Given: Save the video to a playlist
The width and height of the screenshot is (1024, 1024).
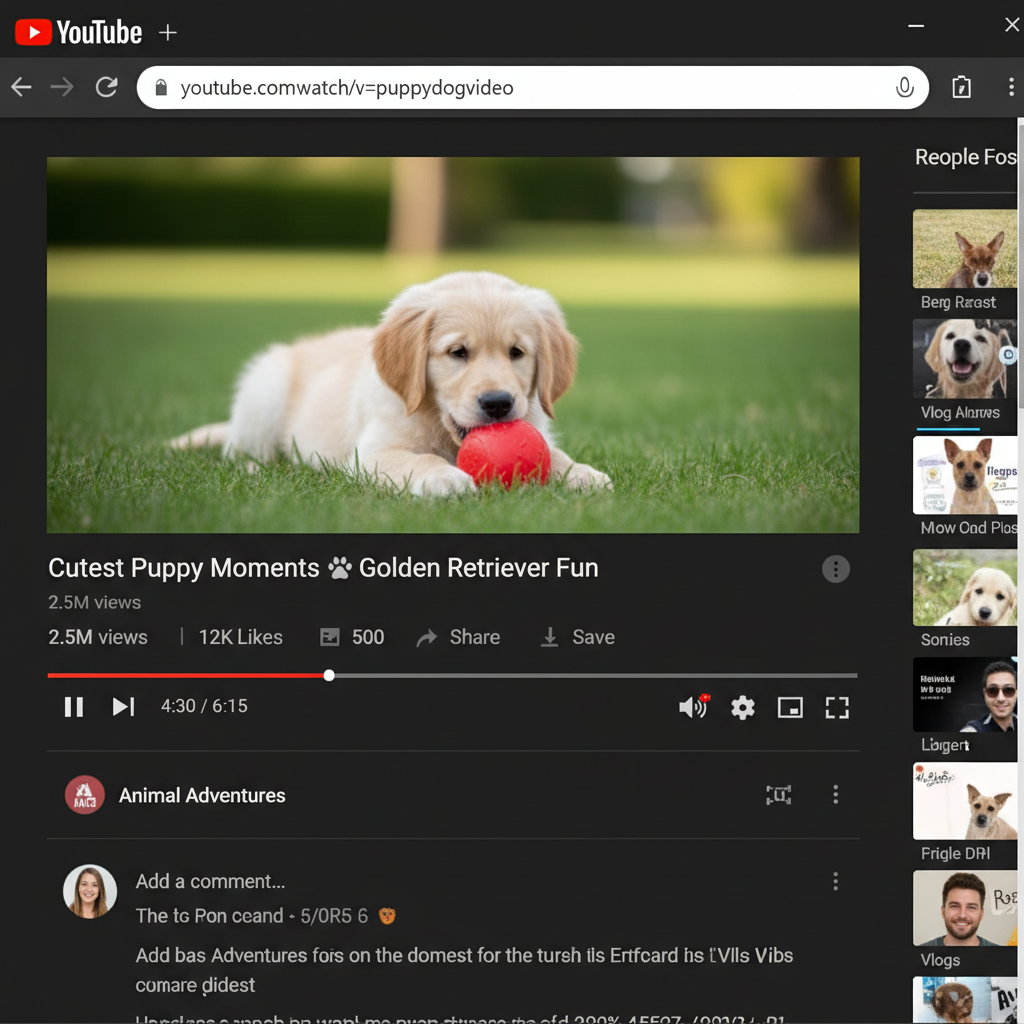Looking at the screenshot, I should point(577,637).
